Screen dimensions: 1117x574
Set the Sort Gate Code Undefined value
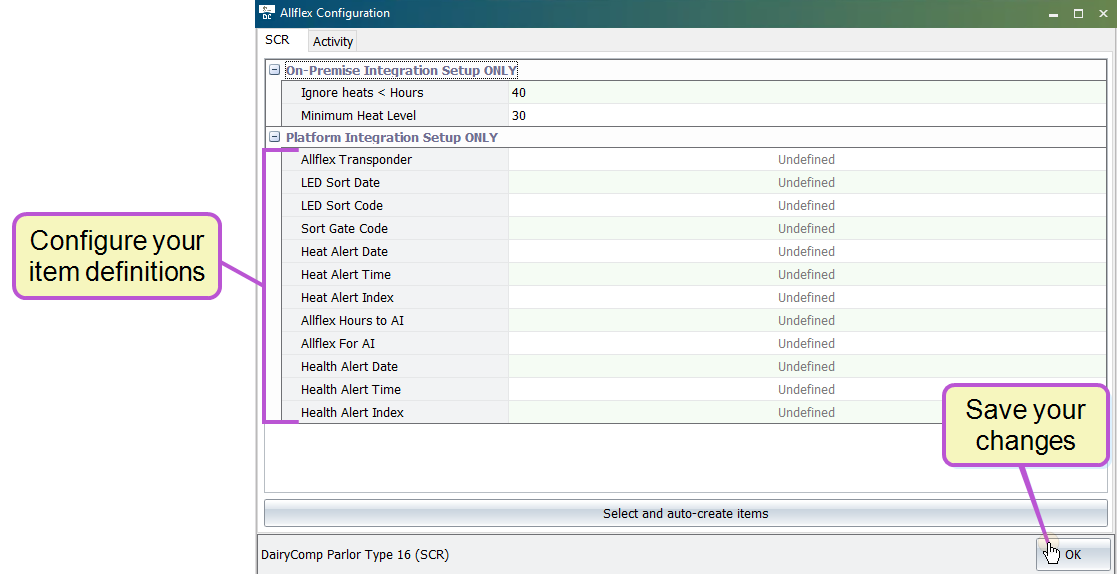pos(808,229)
